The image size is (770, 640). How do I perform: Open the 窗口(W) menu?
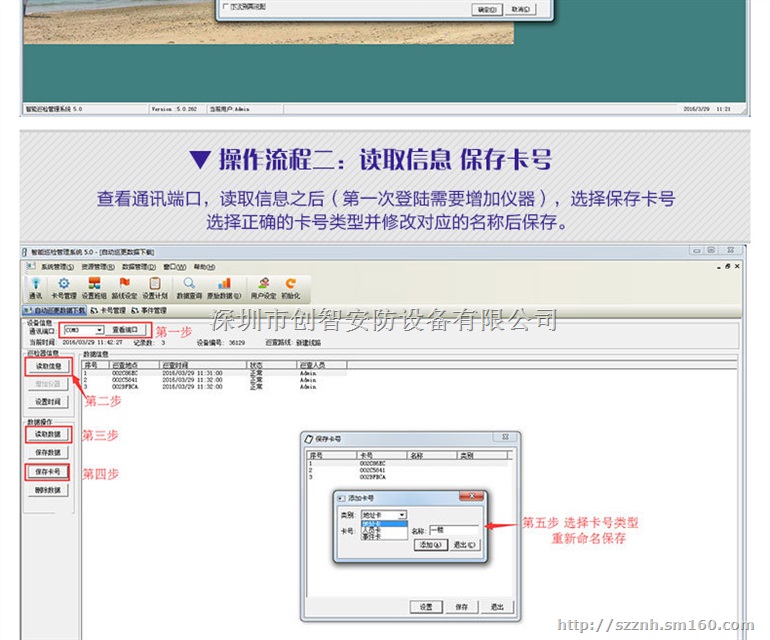pyautogui.click(x=175, y=267)
